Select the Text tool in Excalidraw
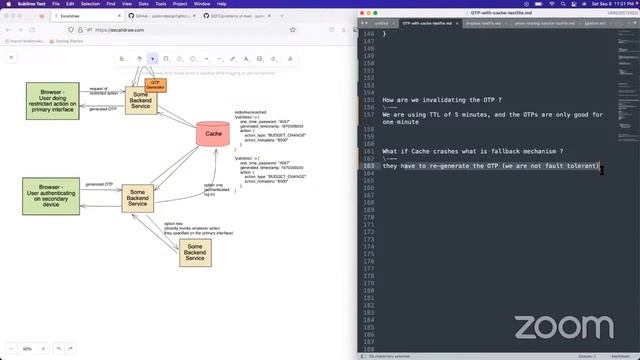 click(x=246, y=59)
